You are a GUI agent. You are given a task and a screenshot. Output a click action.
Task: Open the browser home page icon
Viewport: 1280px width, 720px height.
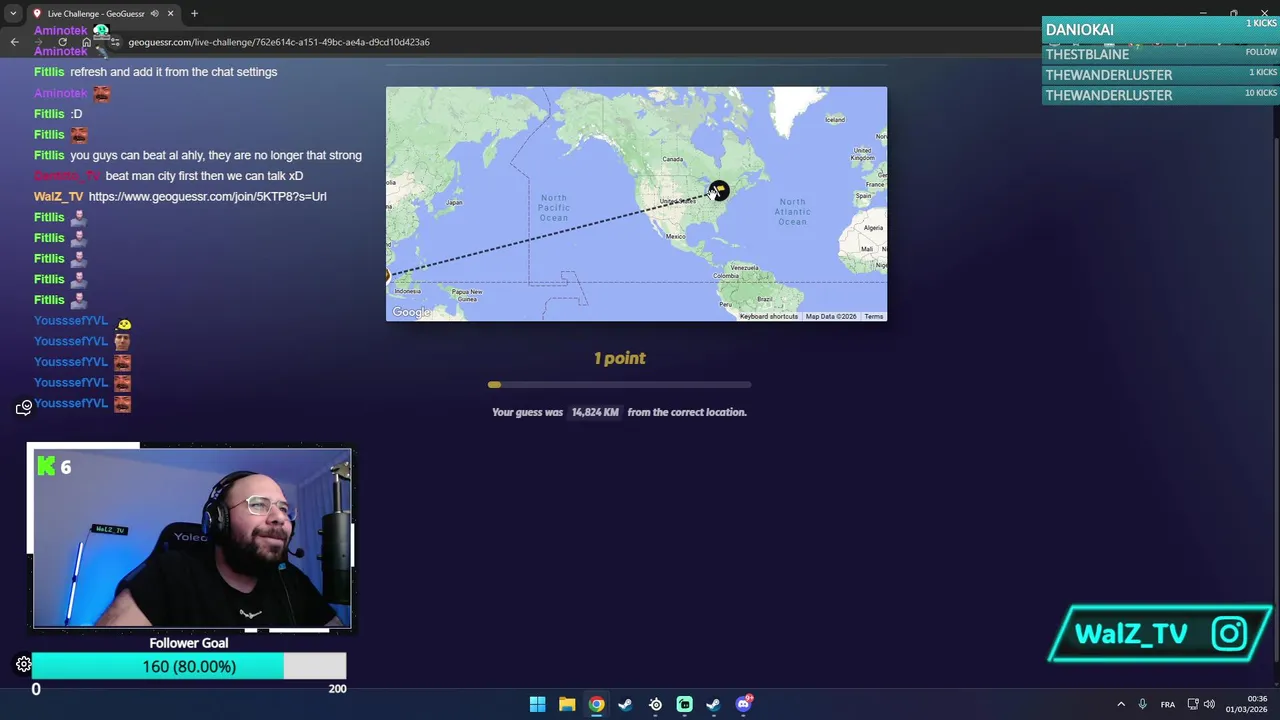pyautogui.click(x=86, y=42)
